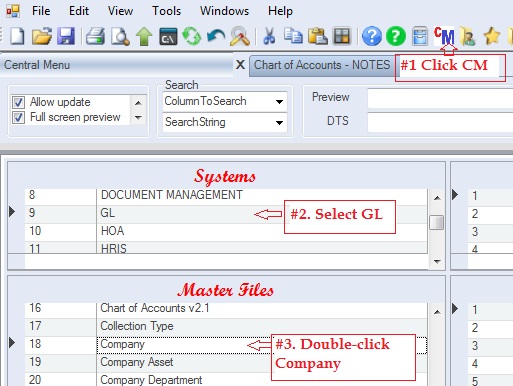
Task: Close the Central Menu tab with X
Action: click(240, 65)
